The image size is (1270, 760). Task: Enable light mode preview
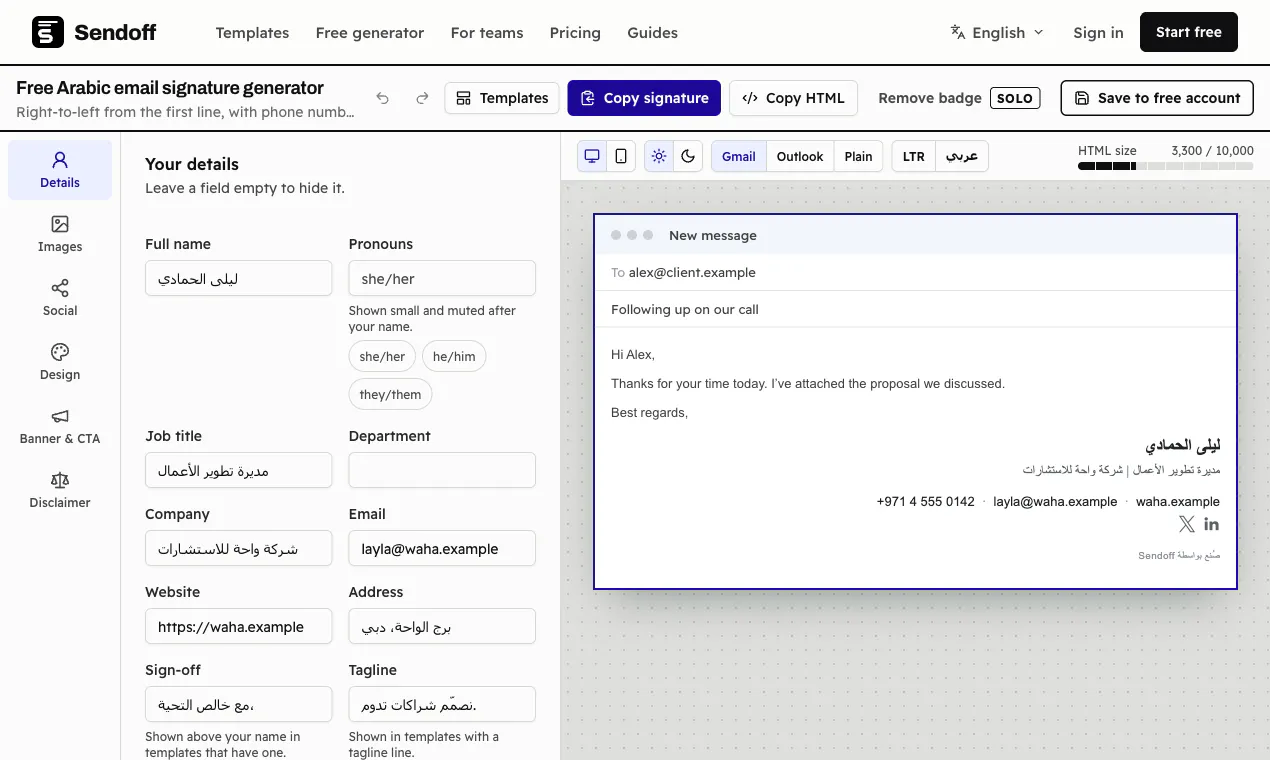[x=659, y=156]
